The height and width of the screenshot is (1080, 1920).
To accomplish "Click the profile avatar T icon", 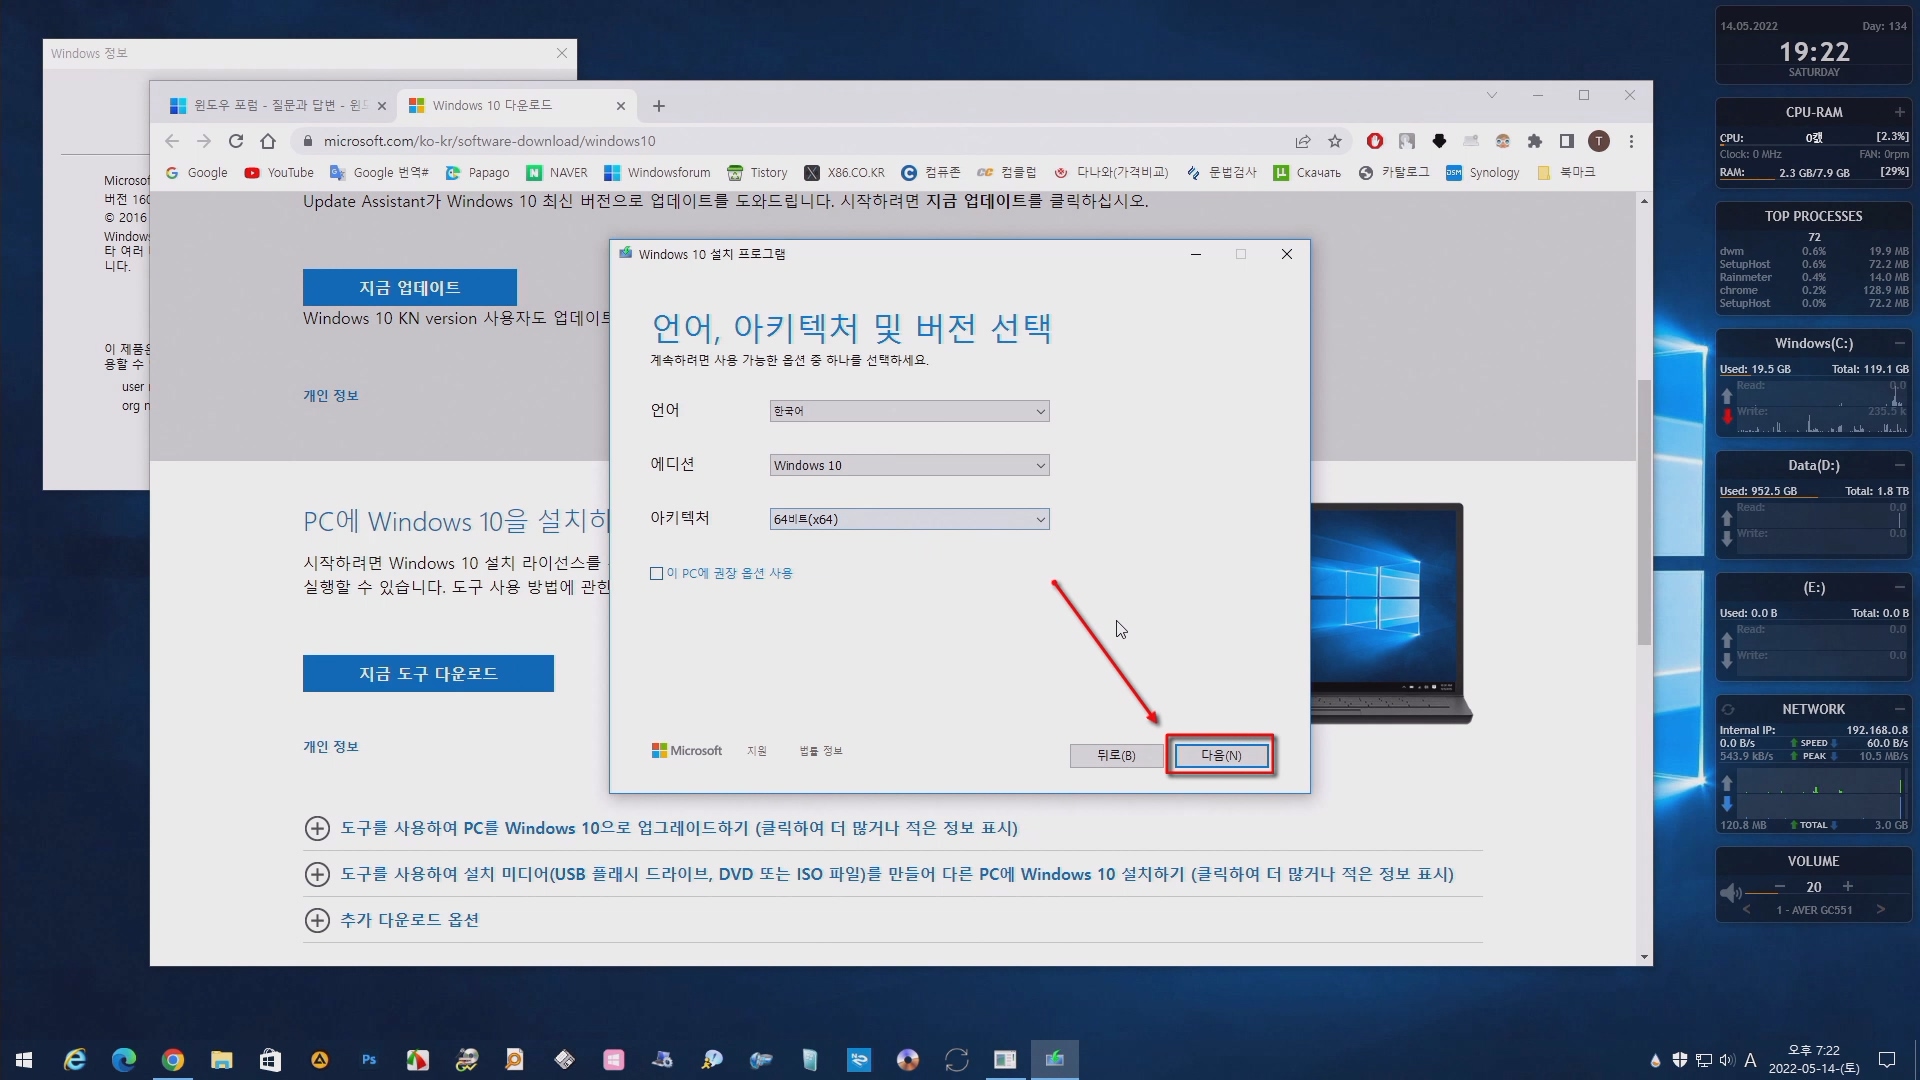I will (1599, 141).
